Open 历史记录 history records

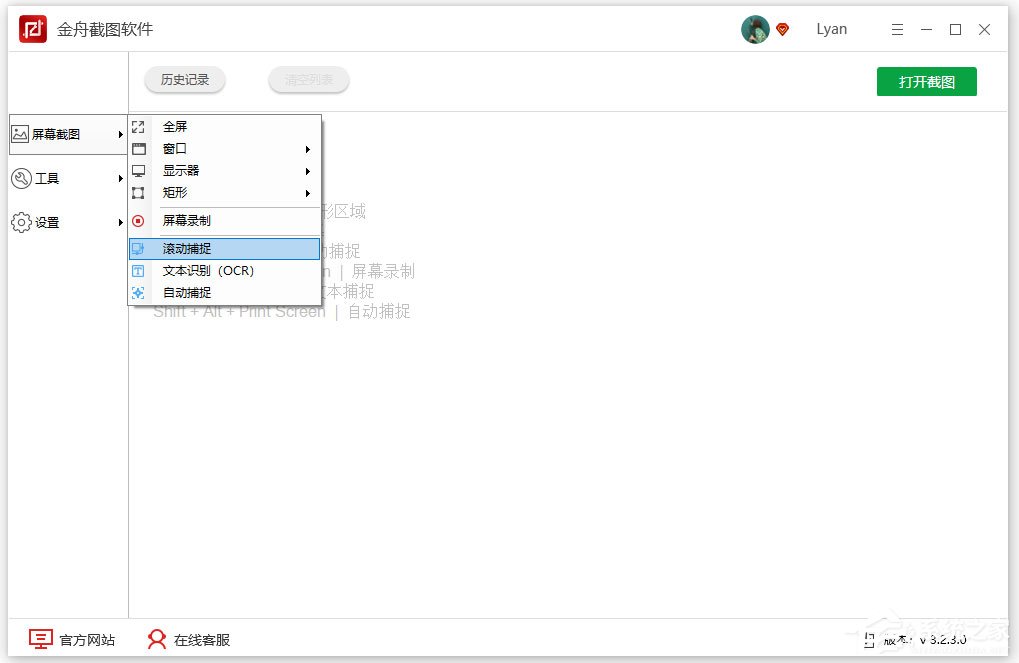click(184, 80)
